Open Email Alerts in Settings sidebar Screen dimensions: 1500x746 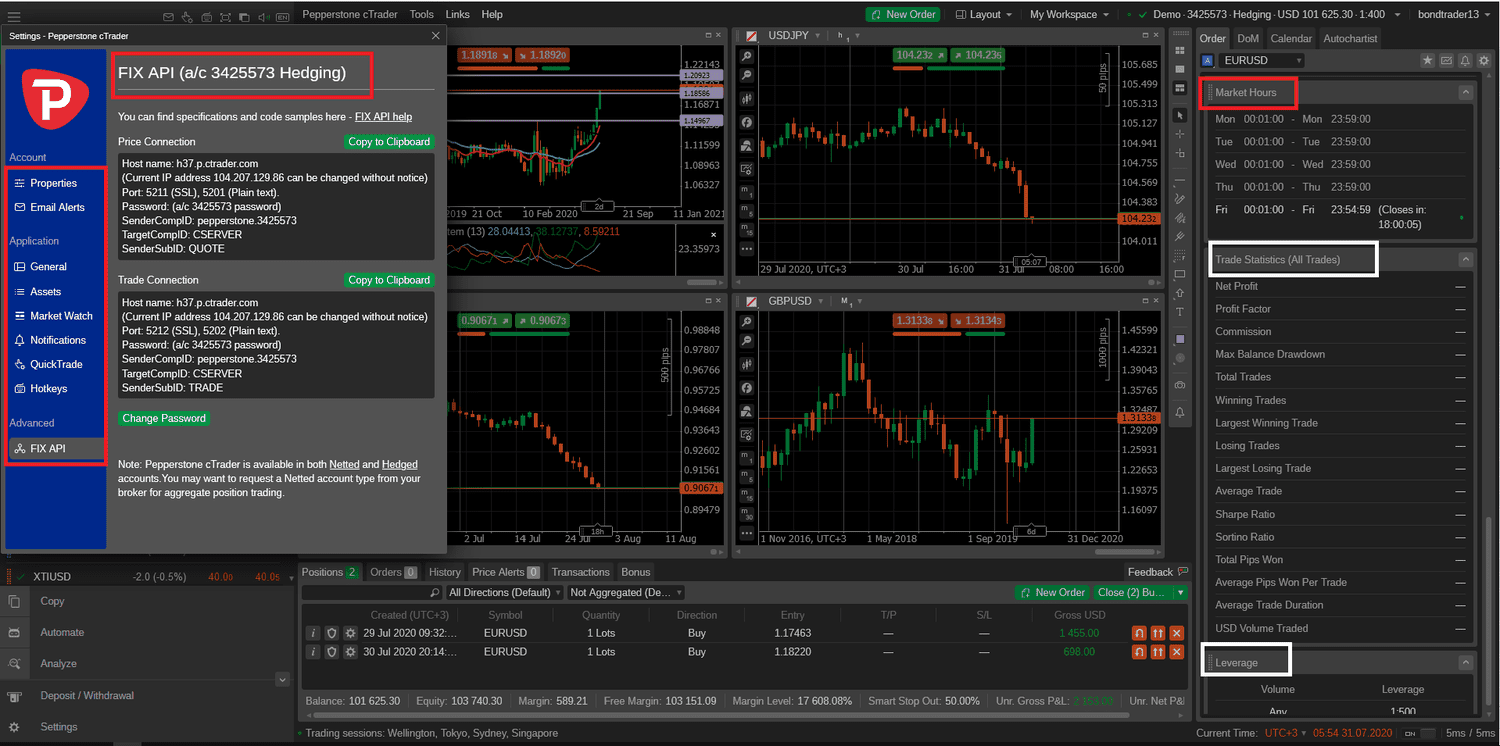[x=55, y=207]
